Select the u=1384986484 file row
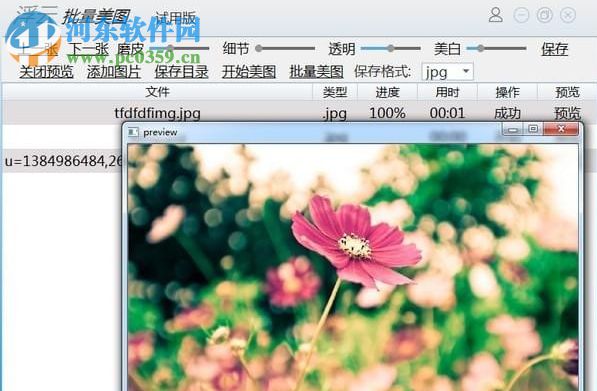The image size is (597, 391). (x=62, y=161)
